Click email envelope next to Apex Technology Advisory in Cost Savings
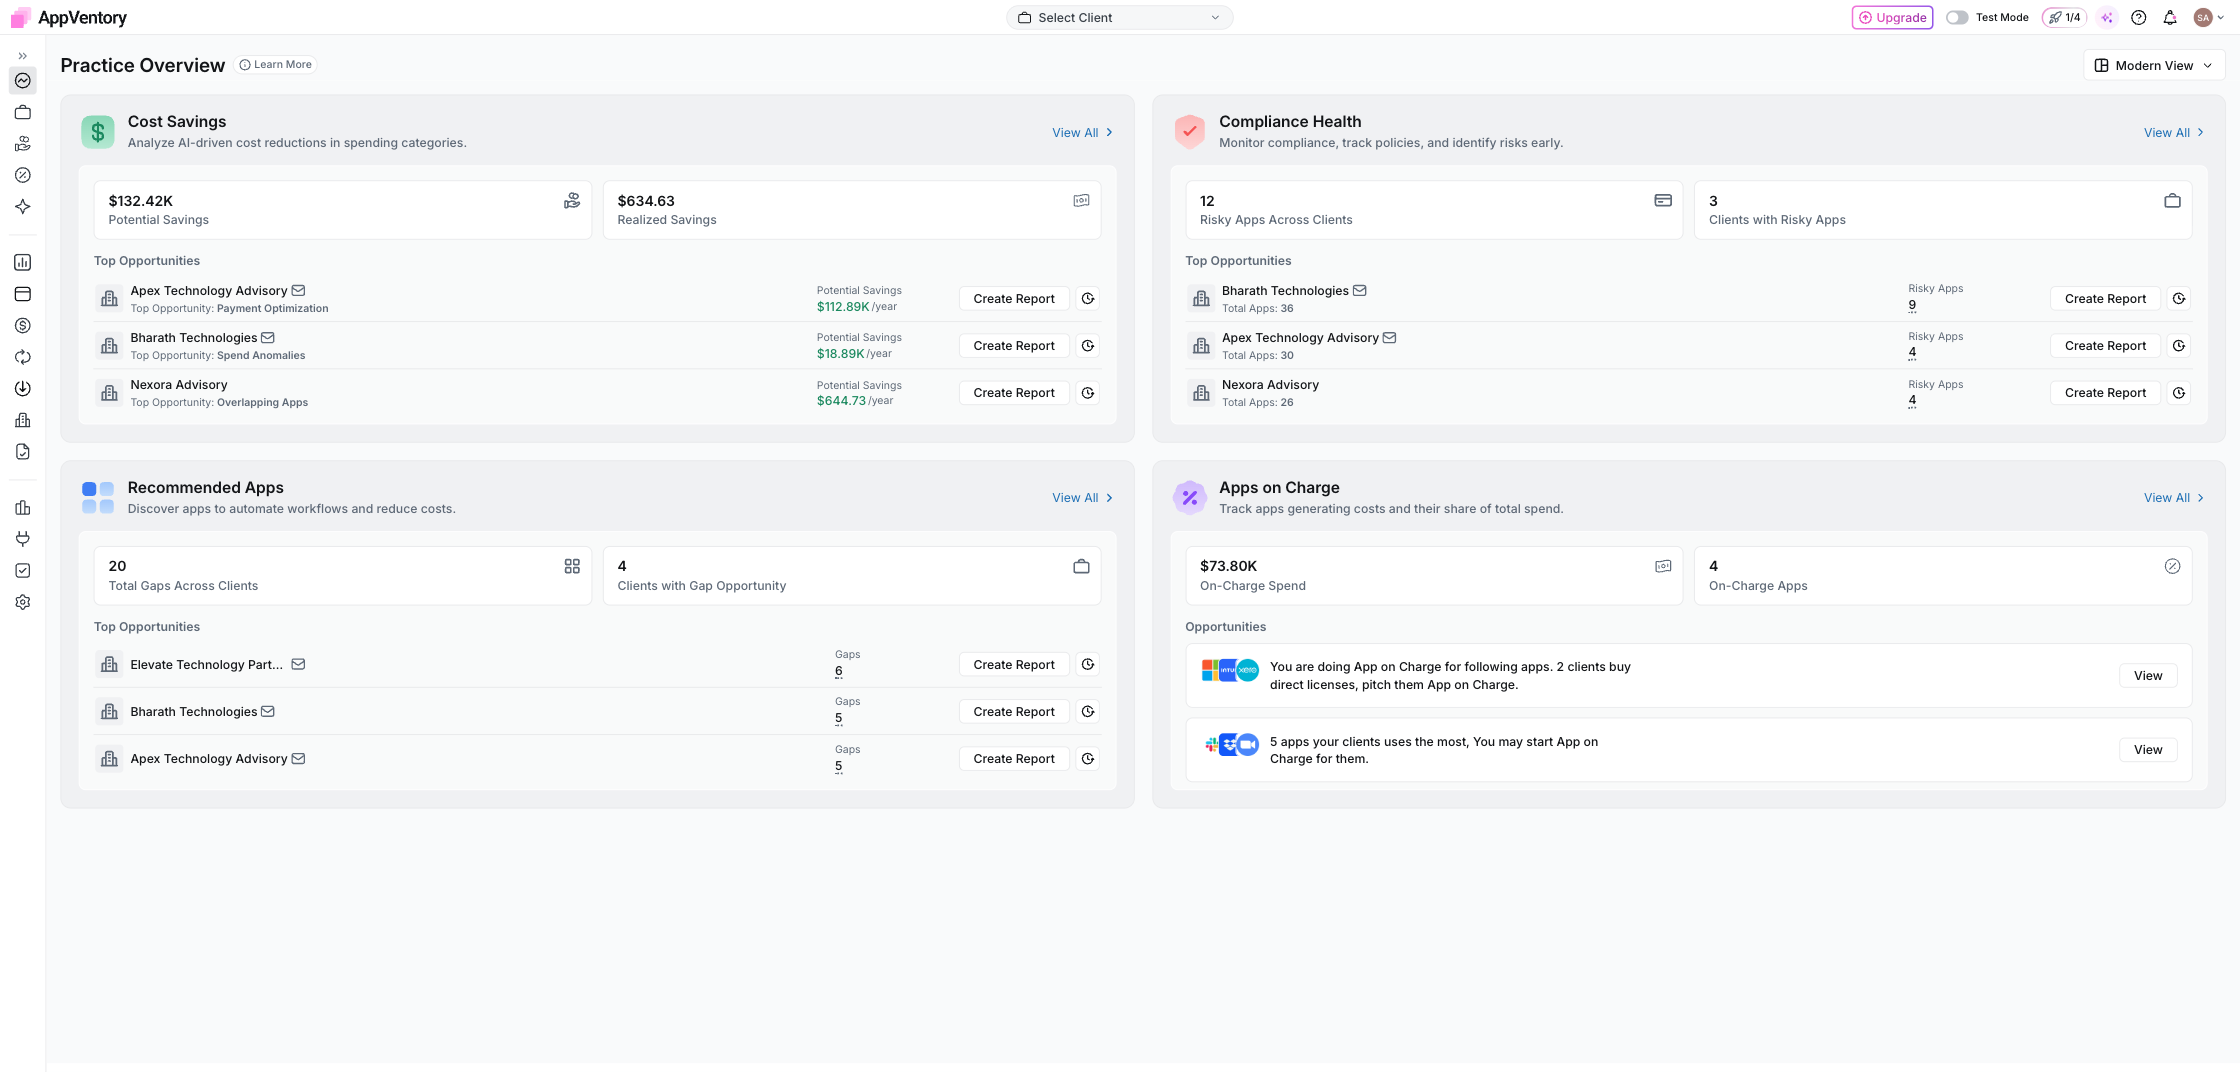Screen dimensions: 2240x1072 (x=298, y=290)
